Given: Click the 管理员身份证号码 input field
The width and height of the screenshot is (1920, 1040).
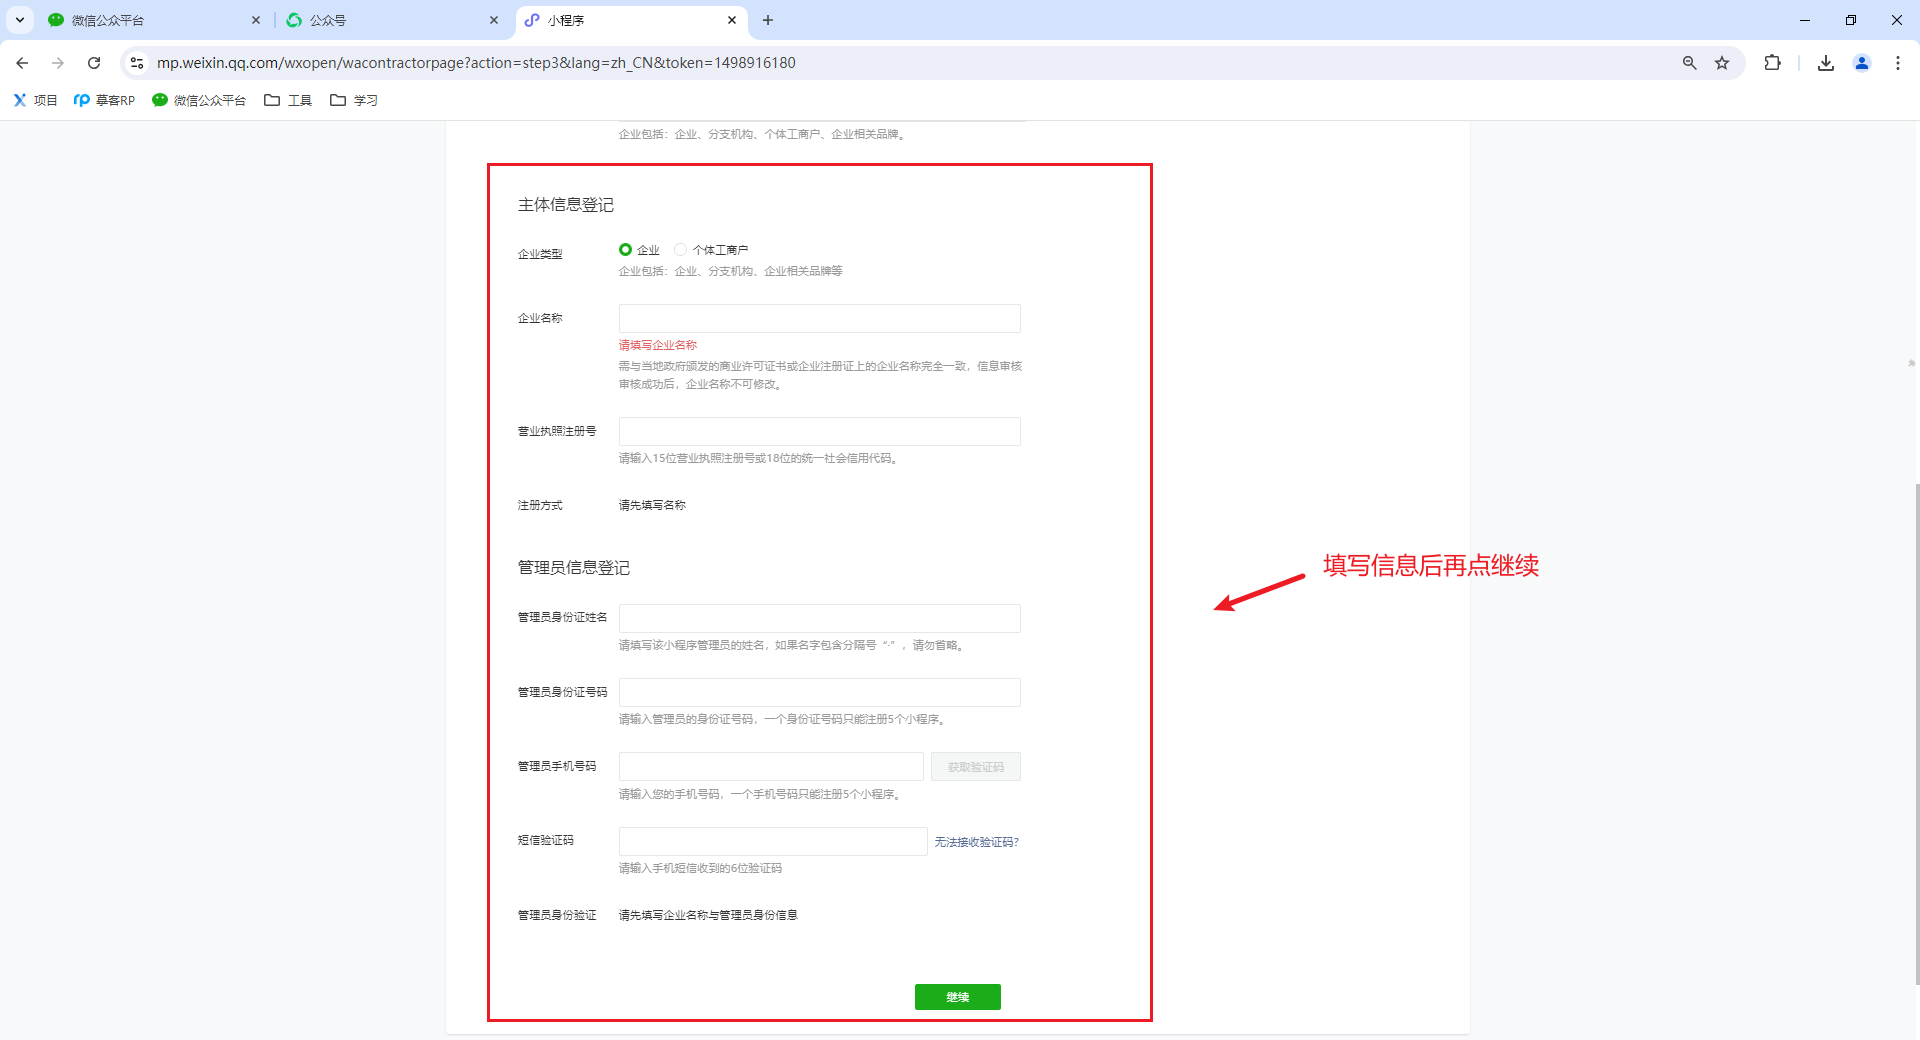Looking at the screenshot, I should 819,692.
